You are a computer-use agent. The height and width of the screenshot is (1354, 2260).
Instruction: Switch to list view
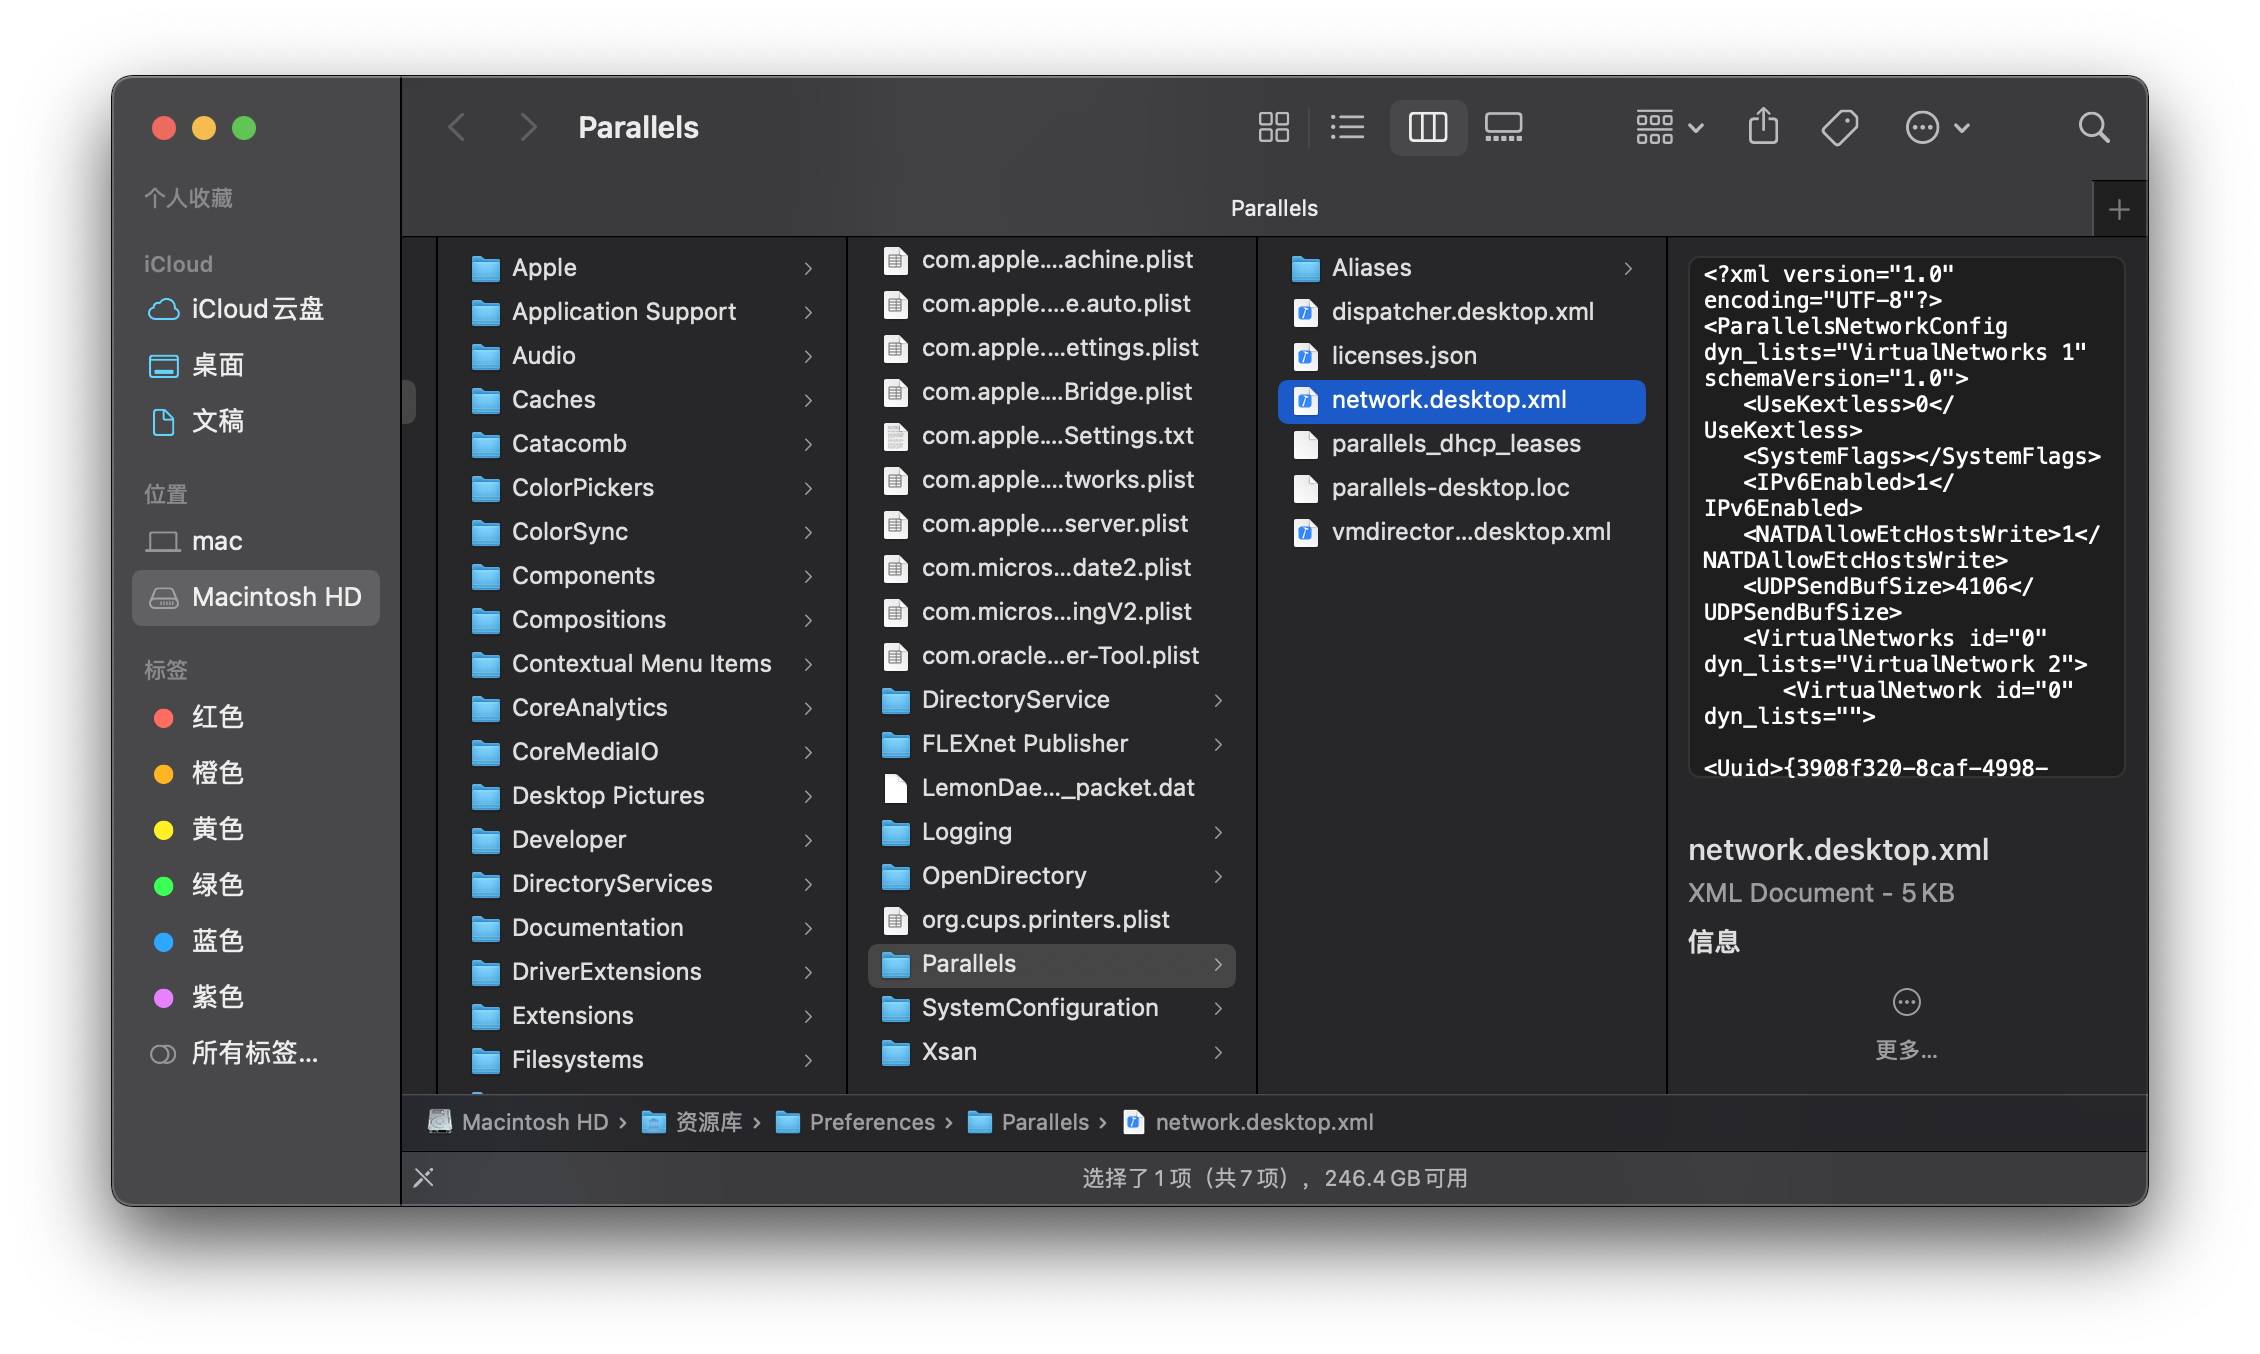[x=1347, y=127]
